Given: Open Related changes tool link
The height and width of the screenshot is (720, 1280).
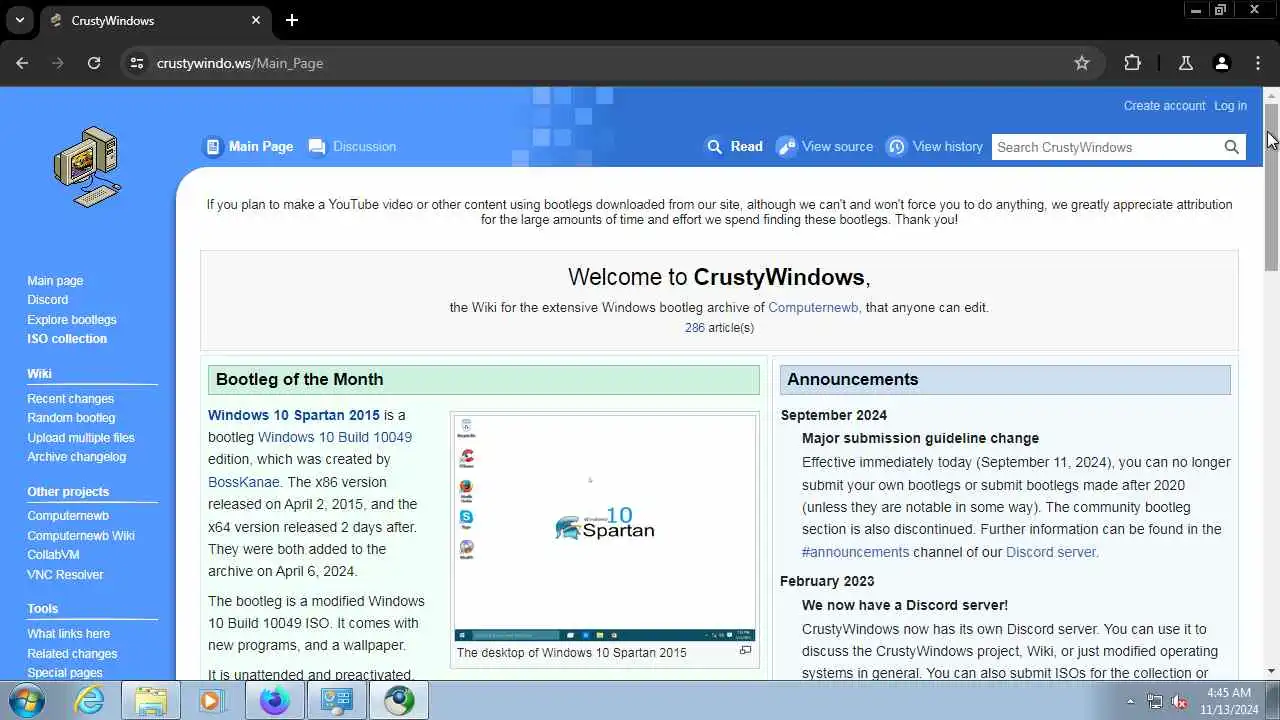Looking at the screenshot, I should click(x=72, y=654).
